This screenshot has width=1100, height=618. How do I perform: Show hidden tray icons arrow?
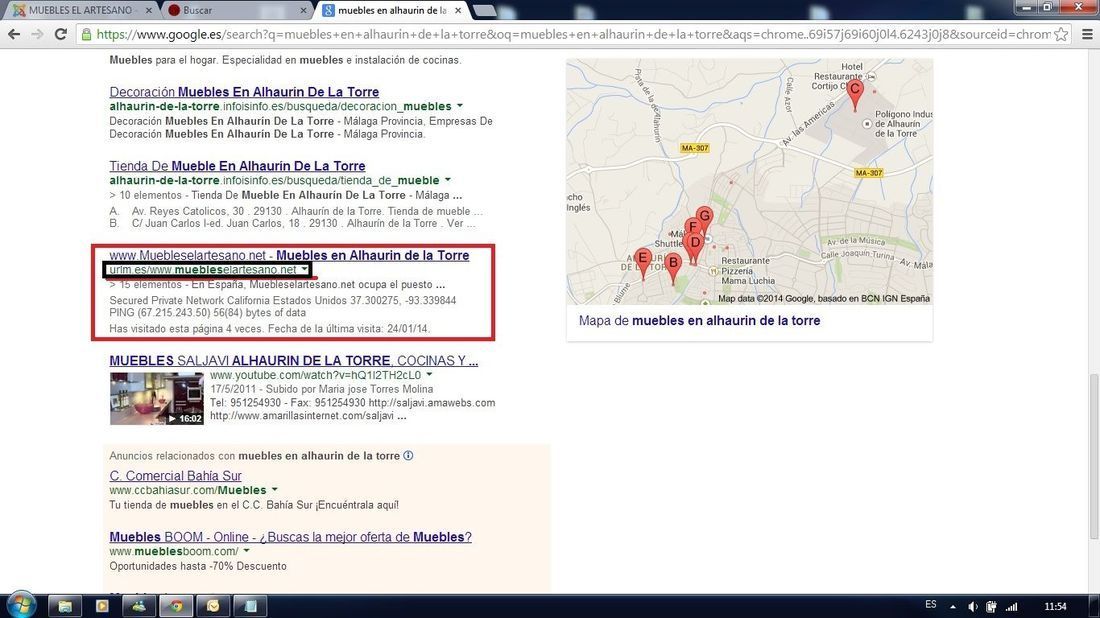pos(953,607)
